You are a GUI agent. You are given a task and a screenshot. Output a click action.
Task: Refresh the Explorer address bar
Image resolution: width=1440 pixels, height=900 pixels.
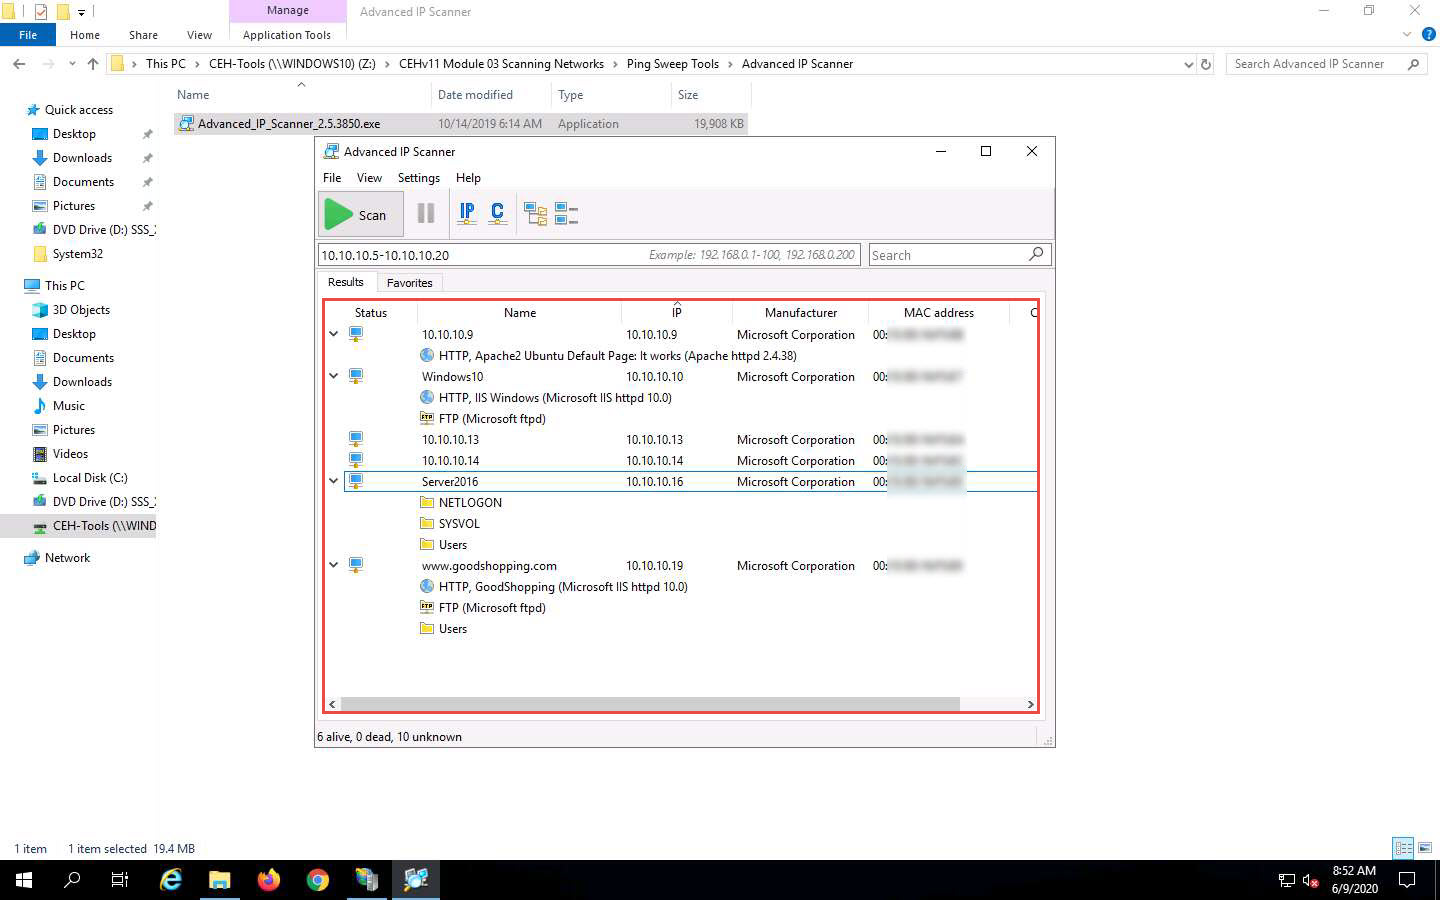(1206, 64)
